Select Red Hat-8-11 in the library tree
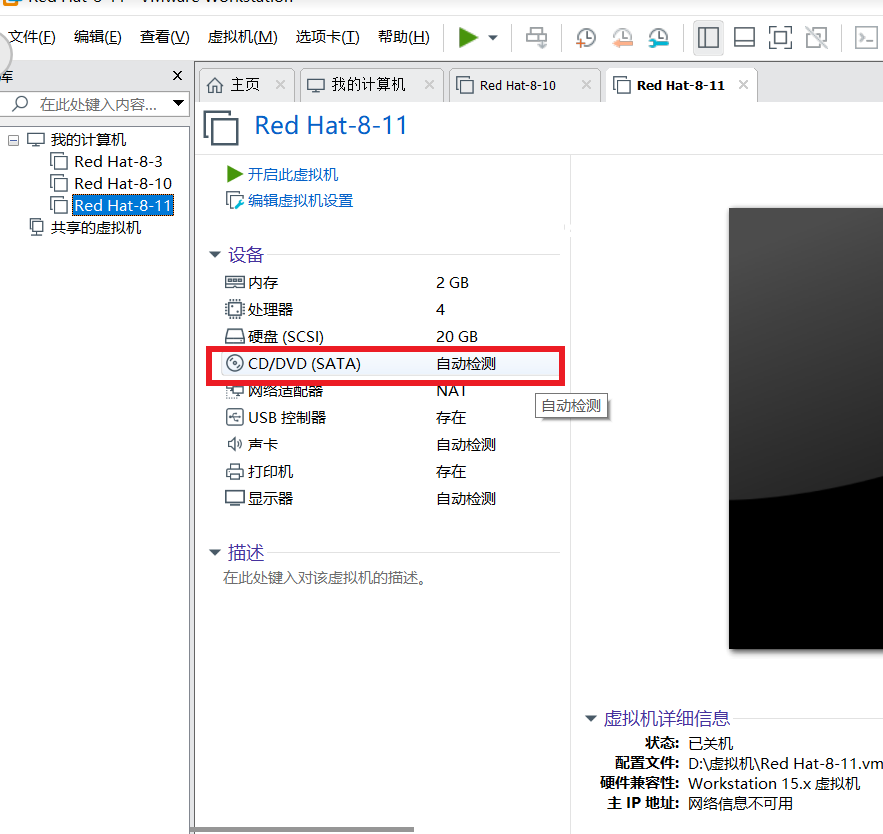The height and width of the screenshot is (834, 883). tap(123, 206)
